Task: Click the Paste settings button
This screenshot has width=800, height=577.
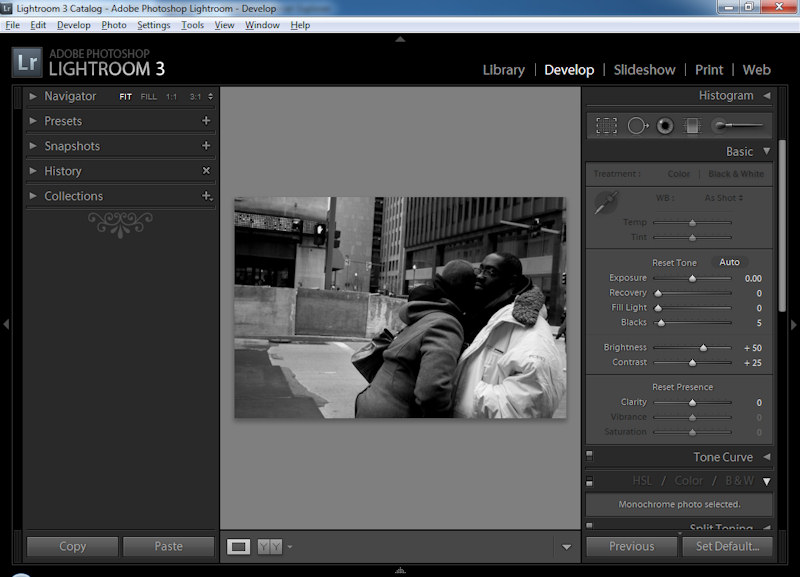Action: [168, 546]
